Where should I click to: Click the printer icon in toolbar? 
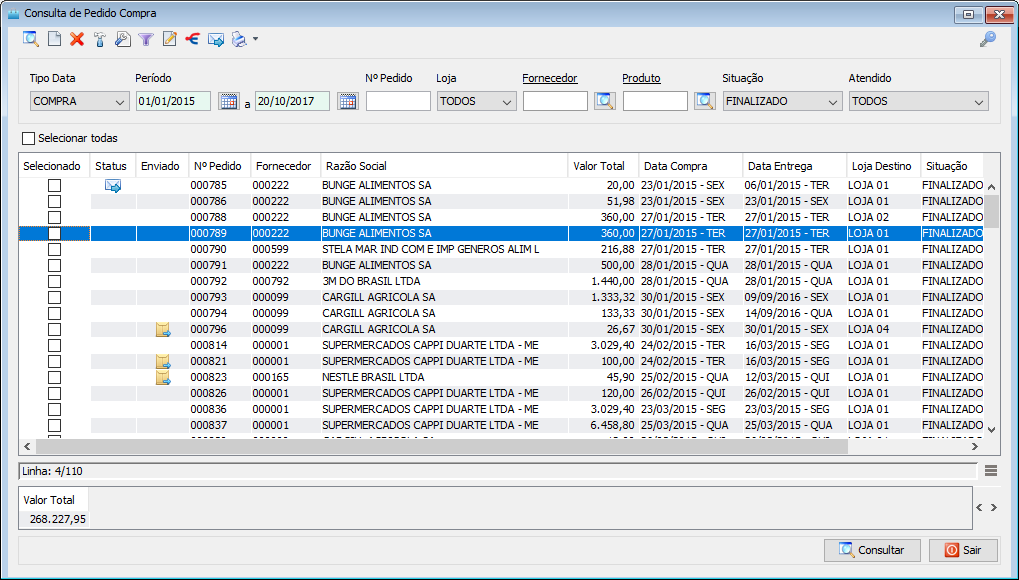[x=238, y=39]
